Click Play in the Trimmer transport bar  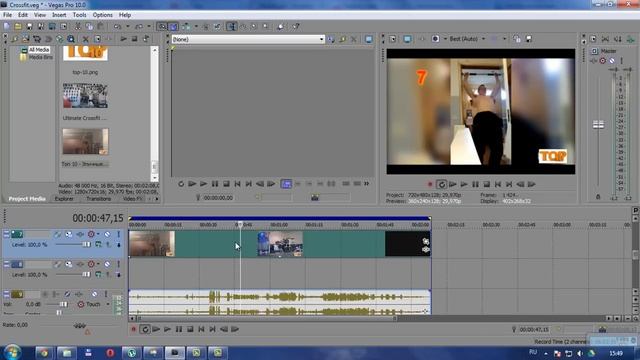[x=203, y=184]
